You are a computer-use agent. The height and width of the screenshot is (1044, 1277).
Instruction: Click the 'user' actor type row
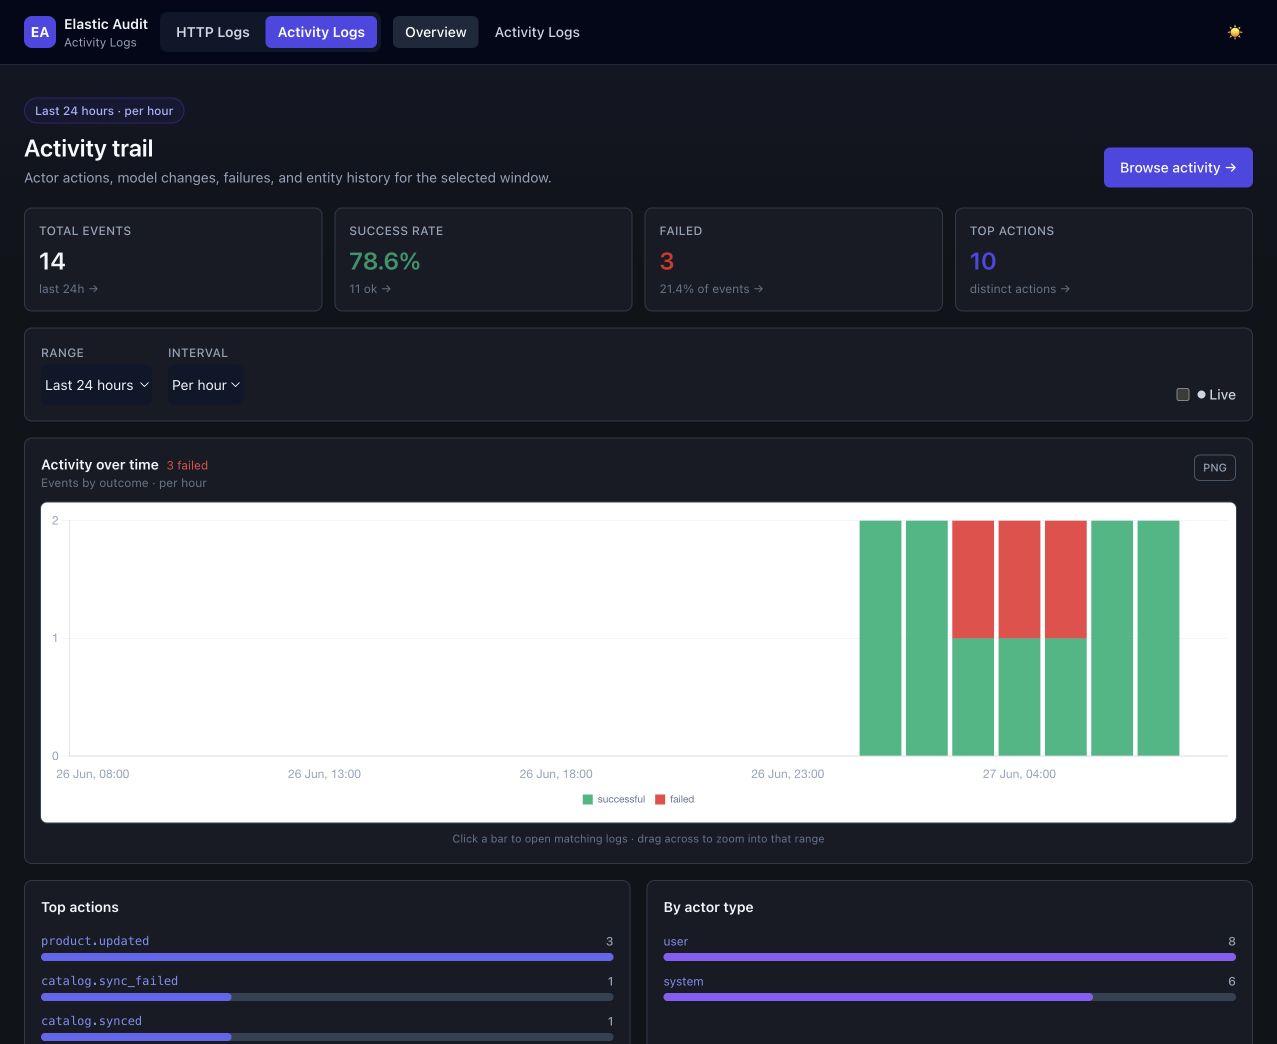tap(949, 949)
